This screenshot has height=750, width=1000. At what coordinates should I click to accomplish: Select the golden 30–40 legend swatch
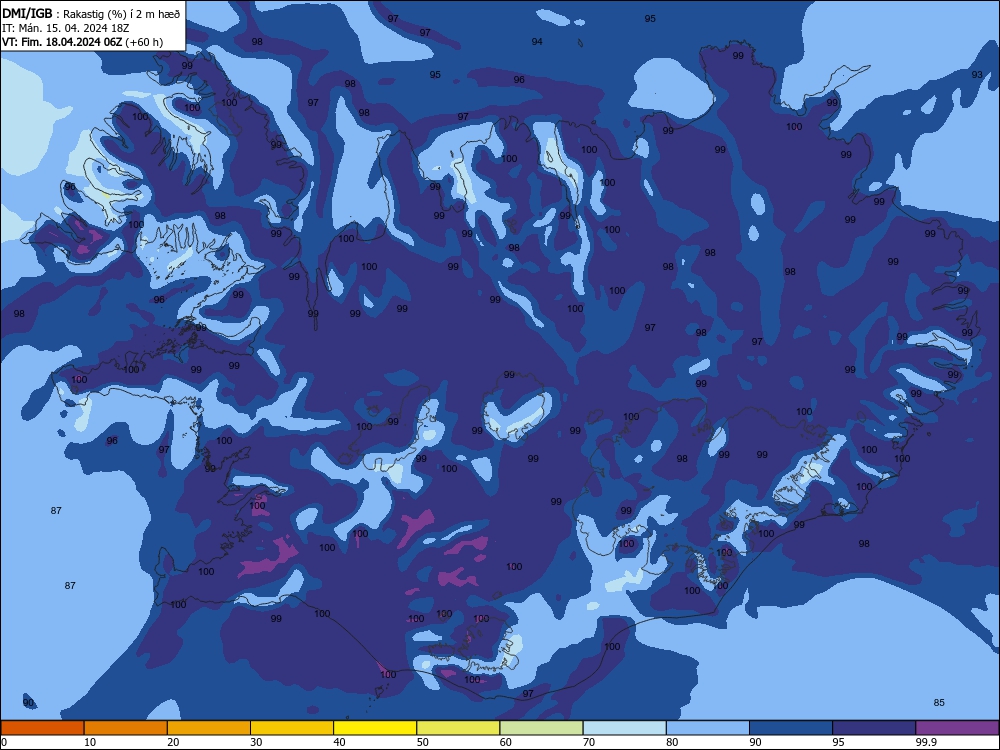(292, 728)
